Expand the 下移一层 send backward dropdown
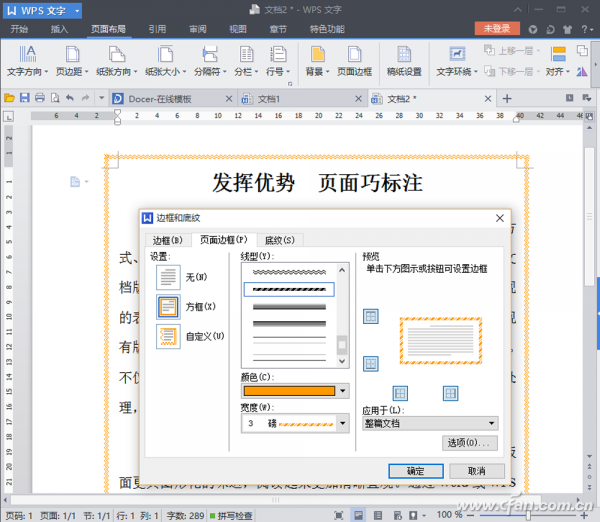 pyautogui.click(x=539, y=71)
